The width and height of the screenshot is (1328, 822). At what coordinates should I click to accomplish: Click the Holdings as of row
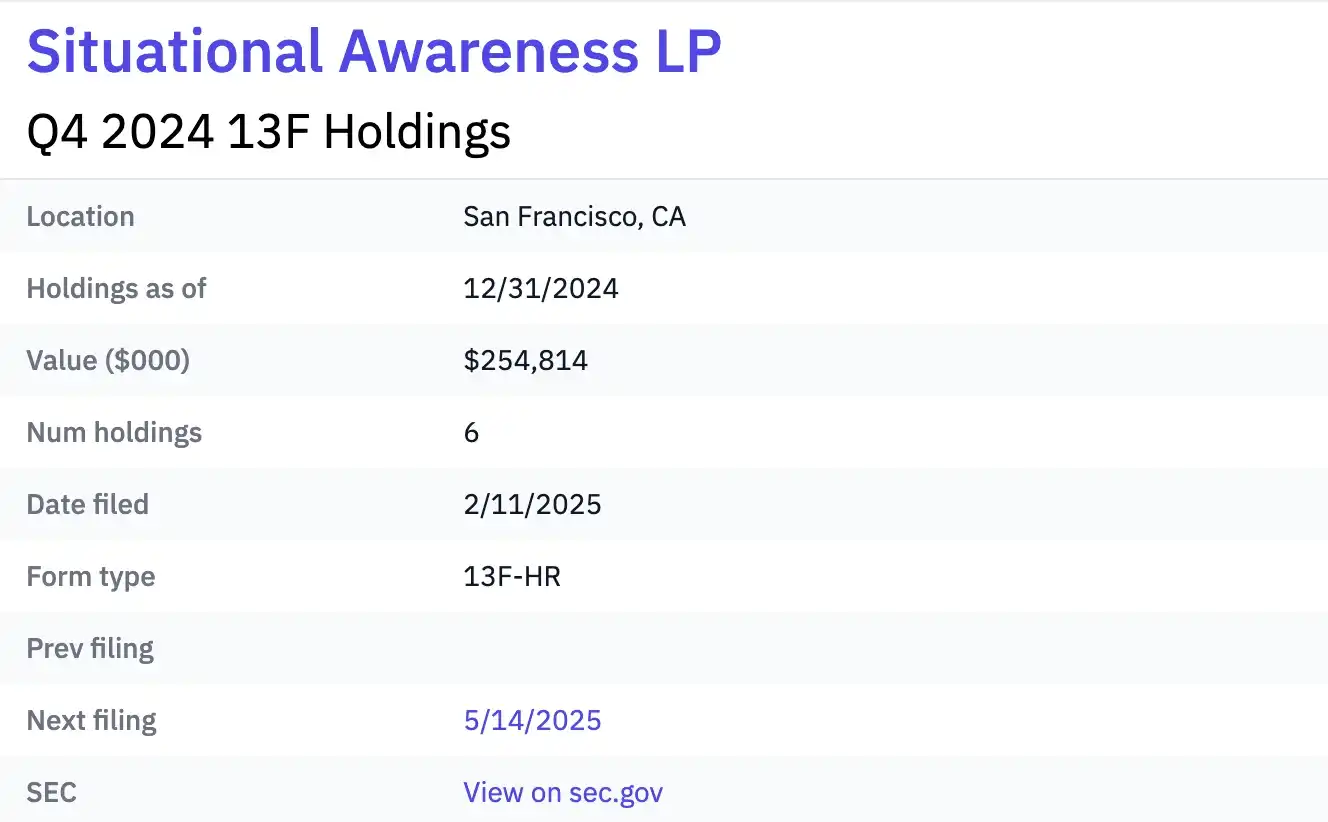pos(116,288)
